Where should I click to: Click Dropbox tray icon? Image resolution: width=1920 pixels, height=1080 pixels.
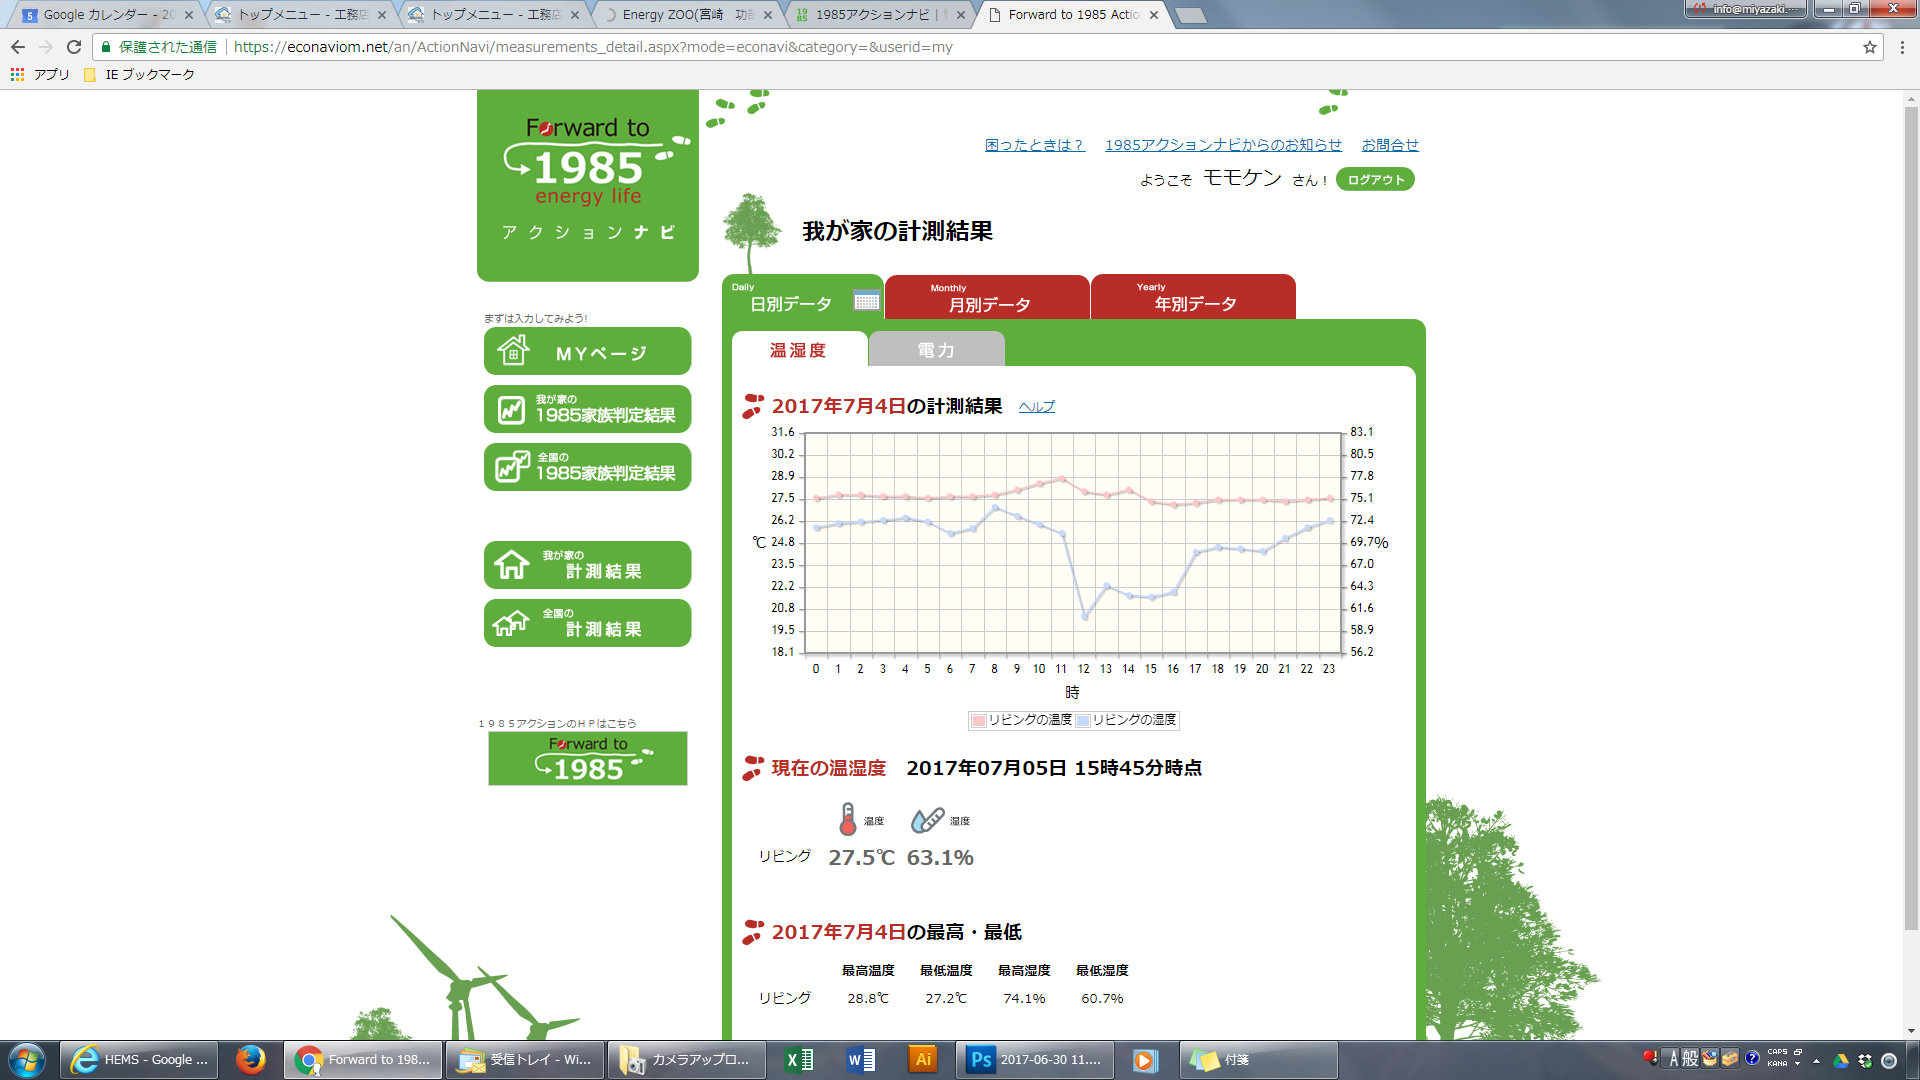tap(1865, 1061)
